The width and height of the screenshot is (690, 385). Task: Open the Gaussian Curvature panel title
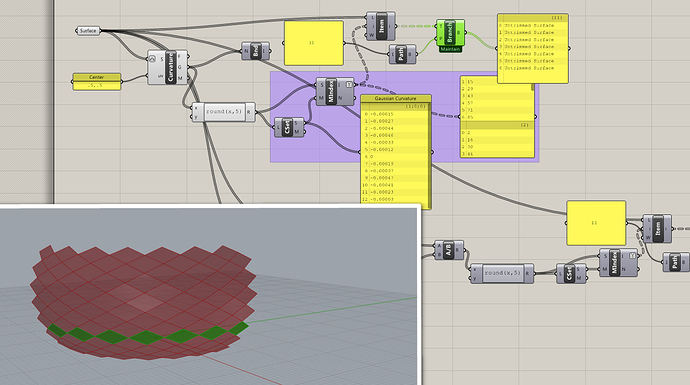point(396,99)
